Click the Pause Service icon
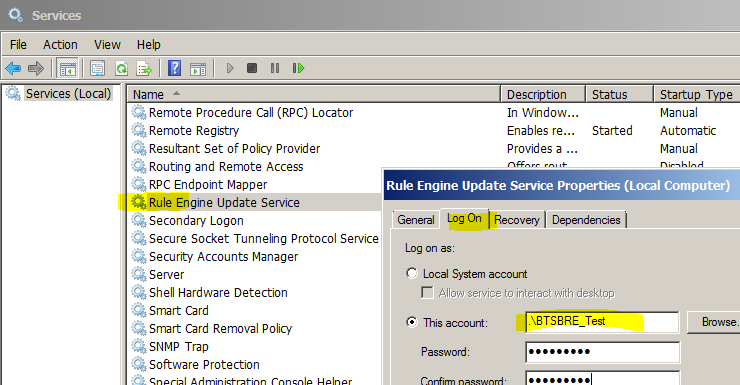This screenshot has height=385, width=740. (275, 68)
